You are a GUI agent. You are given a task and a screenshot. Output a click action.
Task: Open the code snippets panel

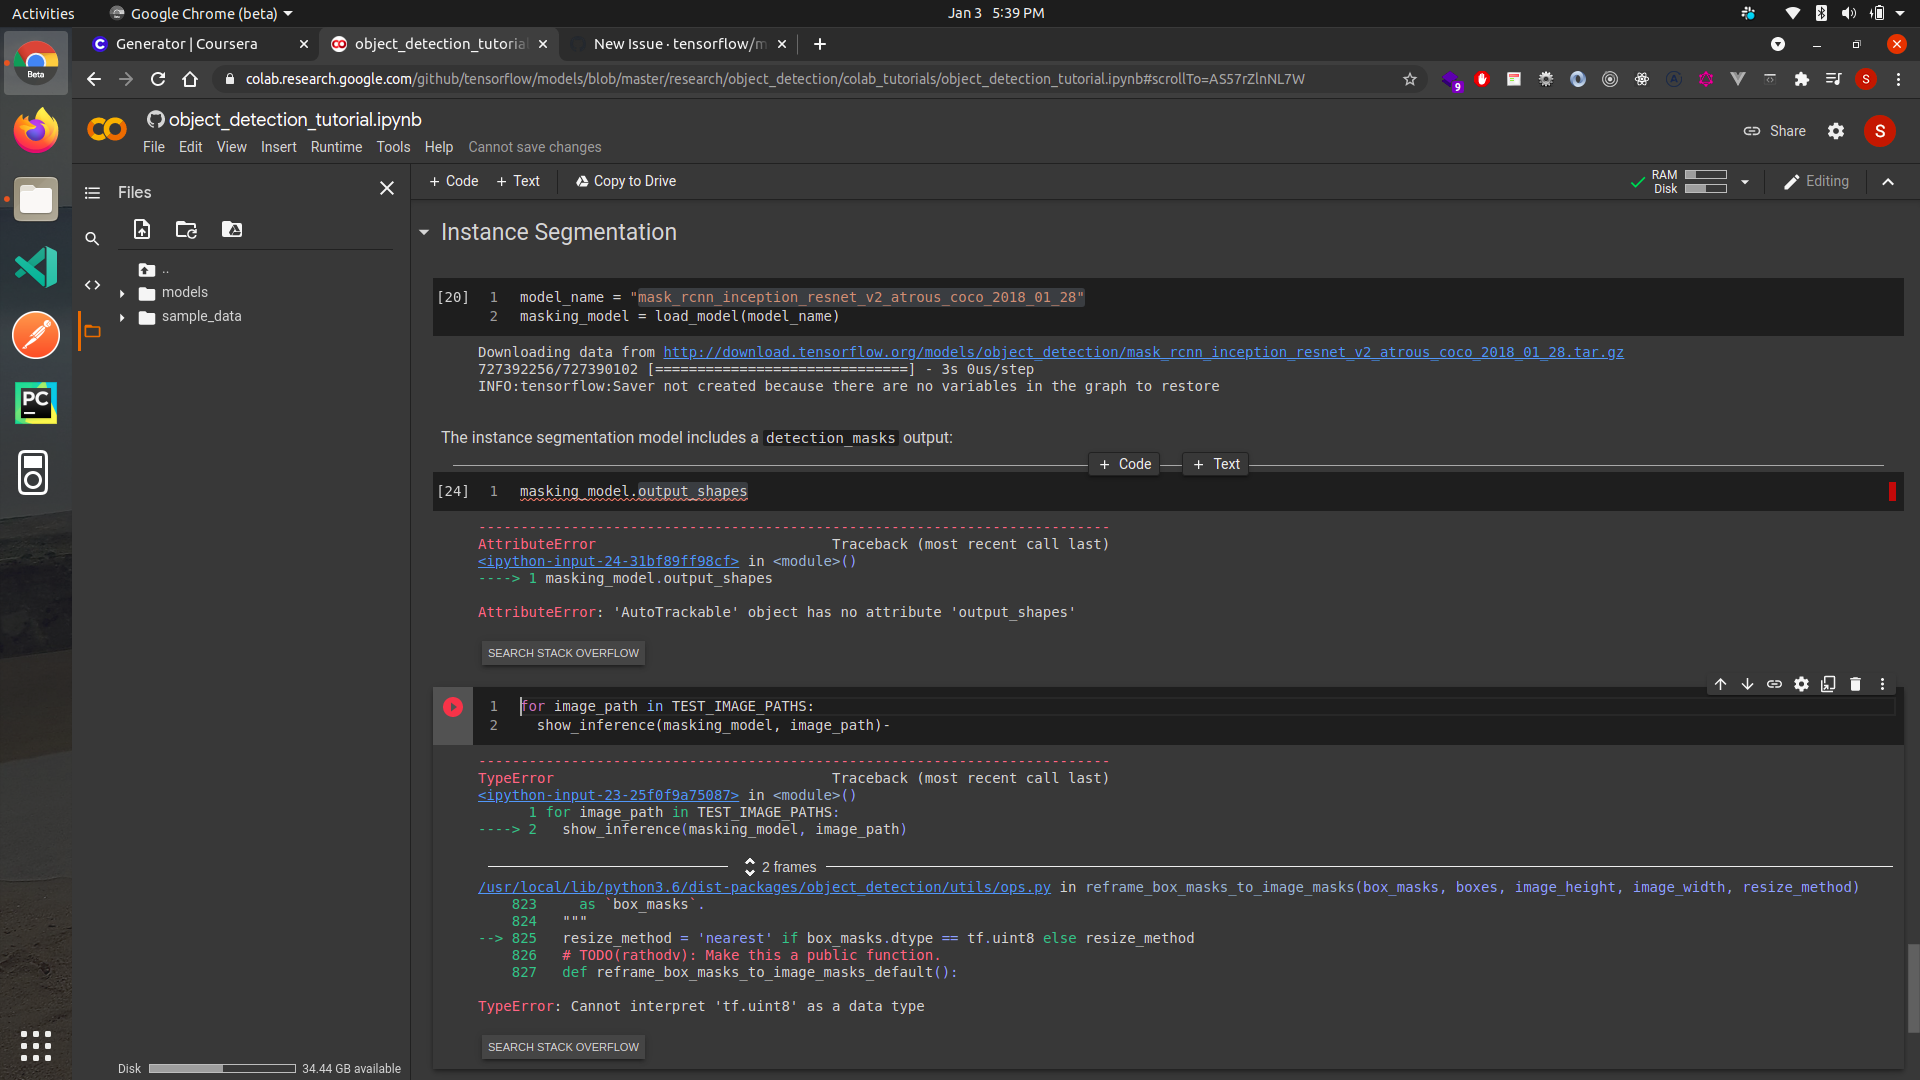(92, 285)
